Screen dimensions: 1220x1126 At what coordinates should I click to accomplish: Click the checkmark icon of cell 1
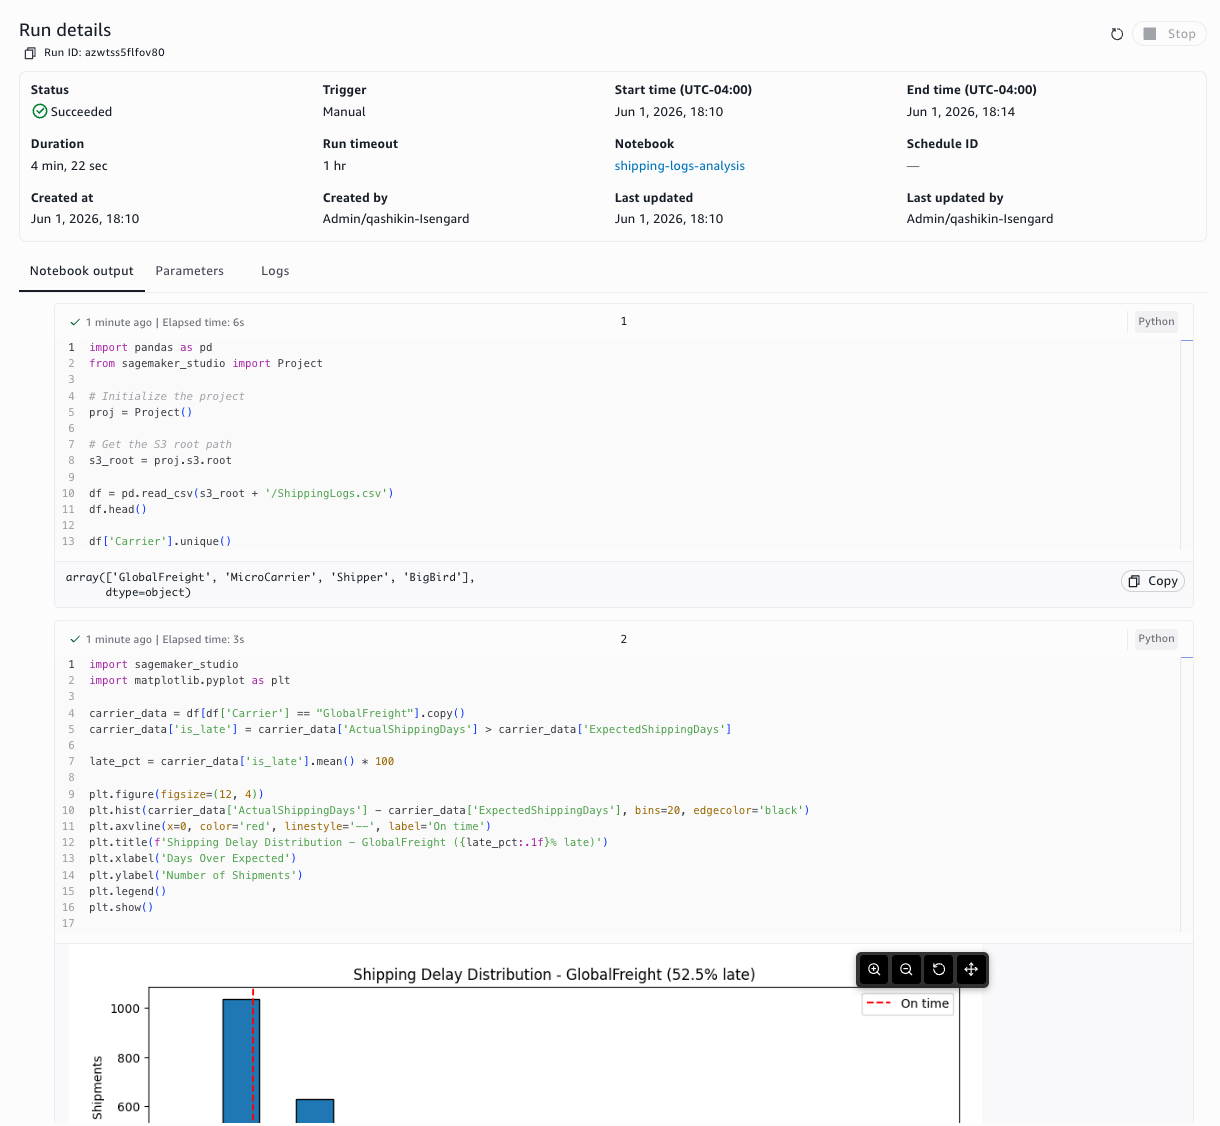click(x=75, y=322)
